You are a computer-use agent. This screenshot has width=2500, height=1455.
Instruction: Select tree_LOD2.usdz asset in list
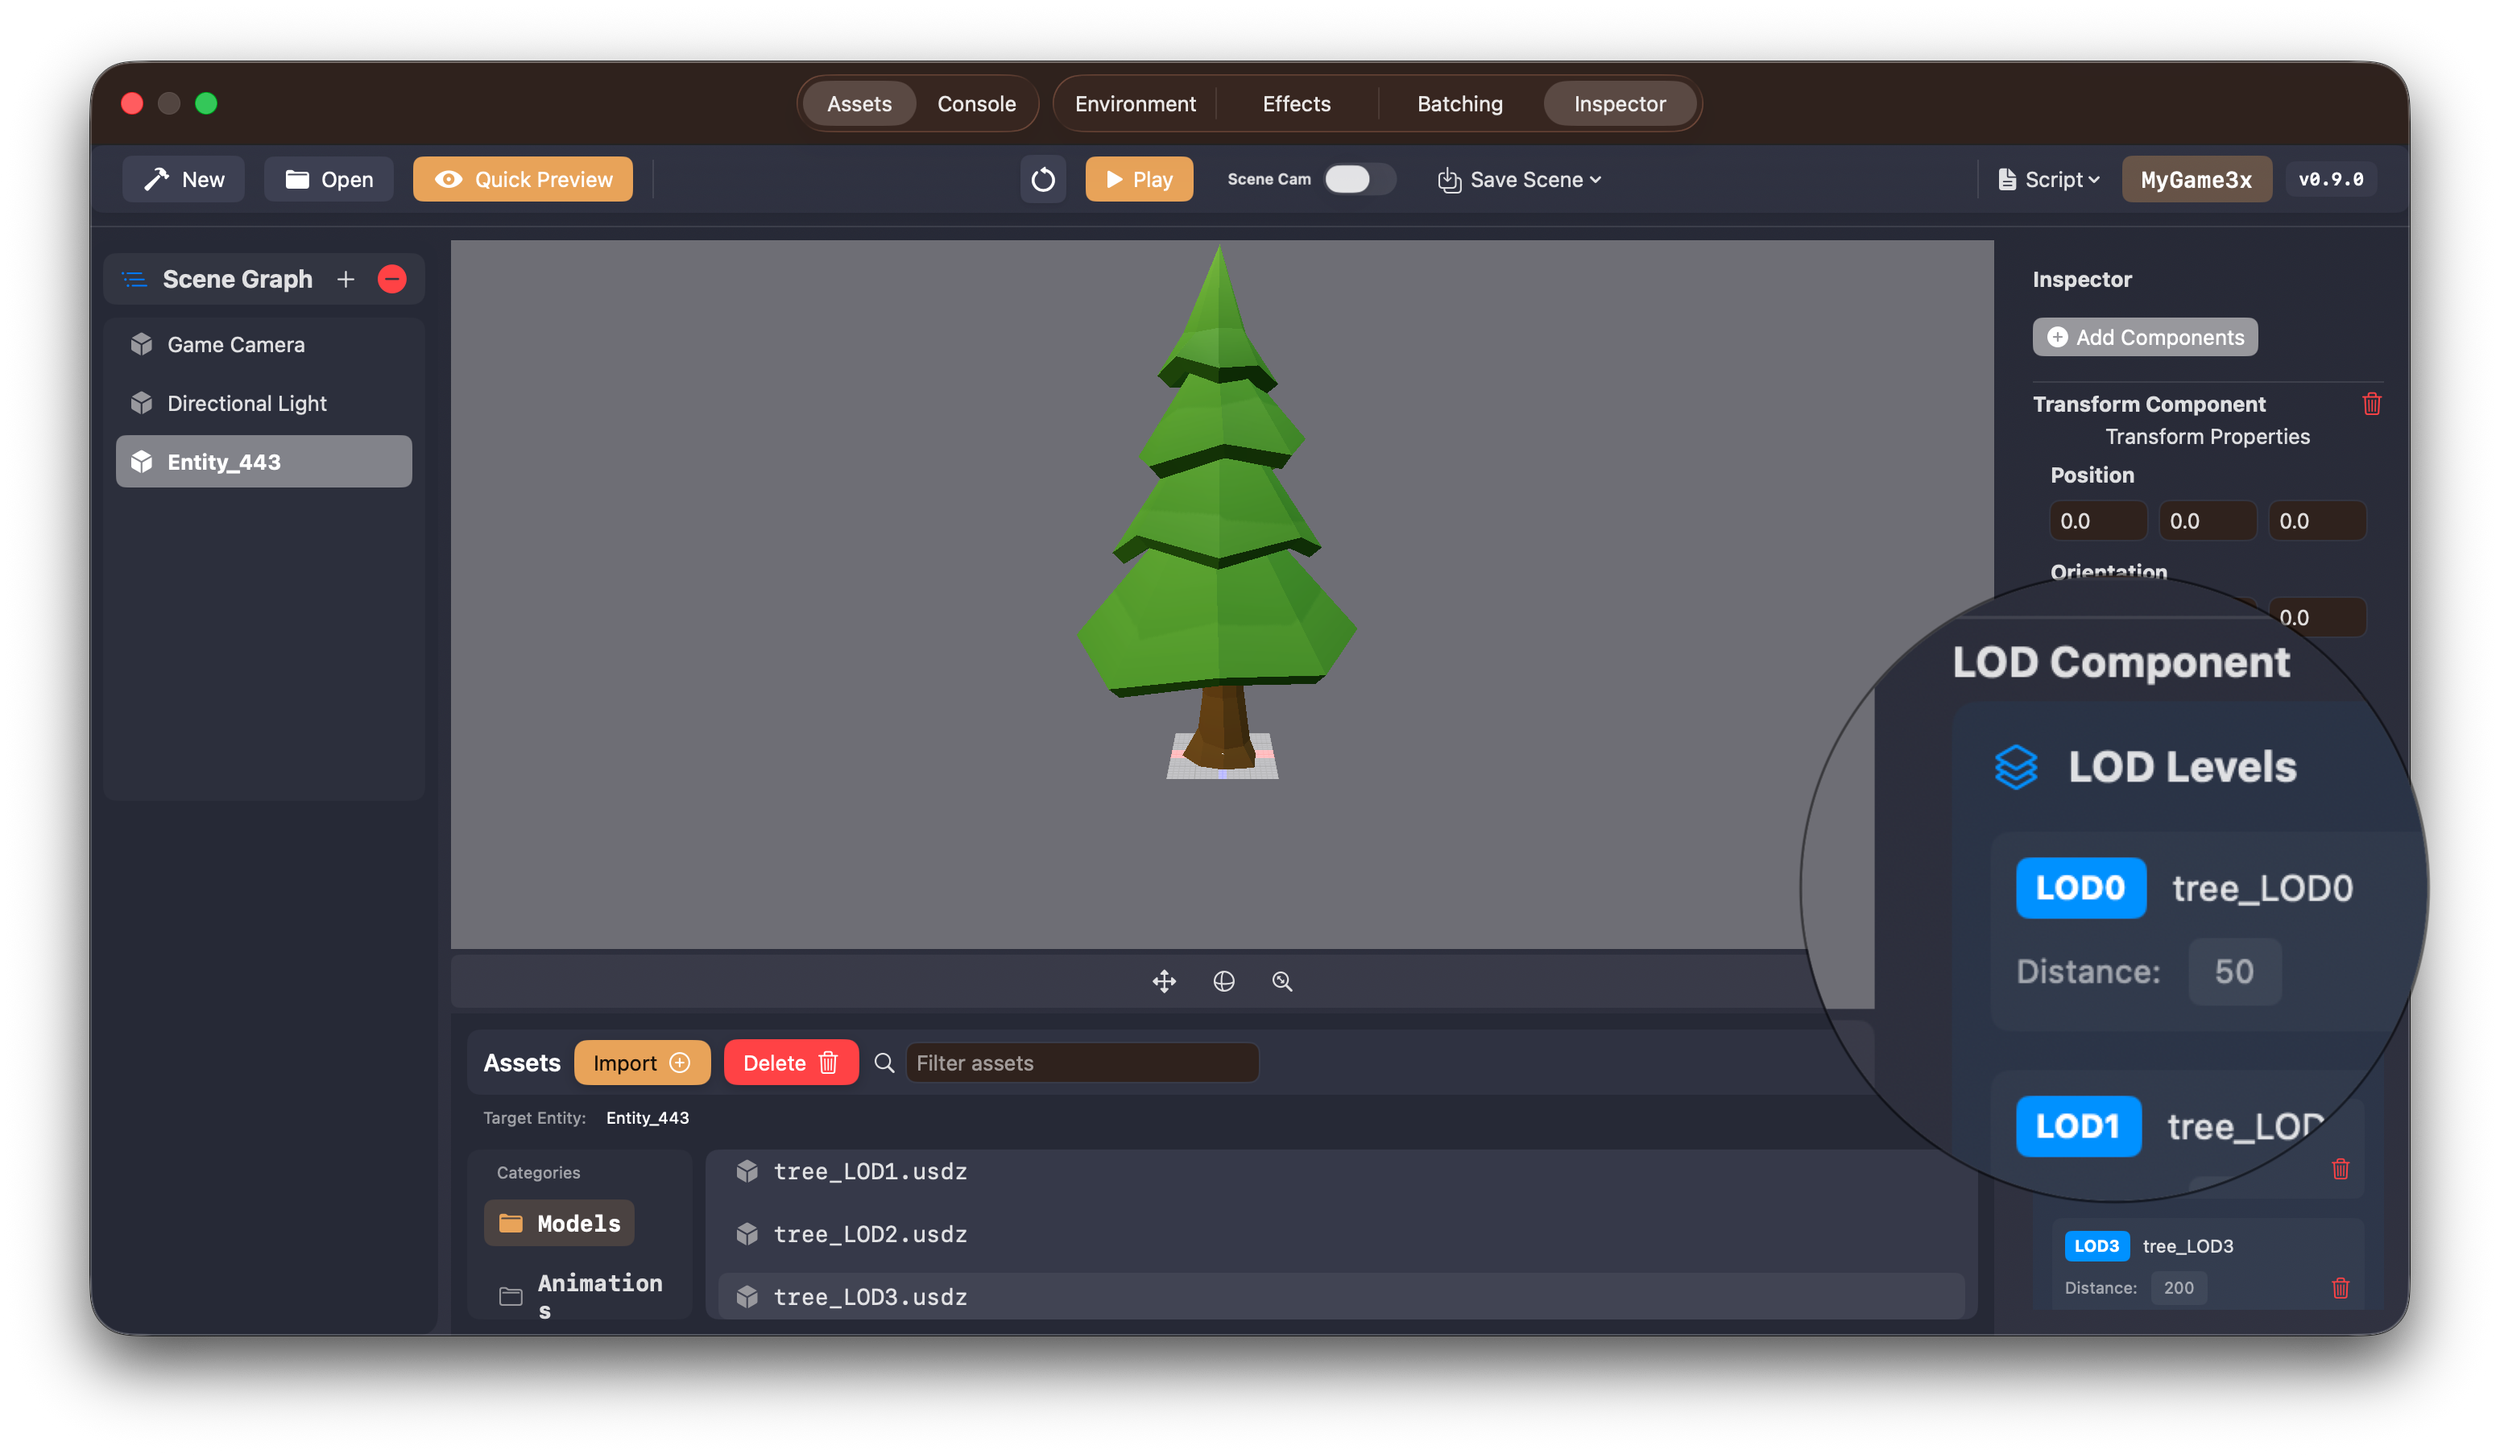870,1234
